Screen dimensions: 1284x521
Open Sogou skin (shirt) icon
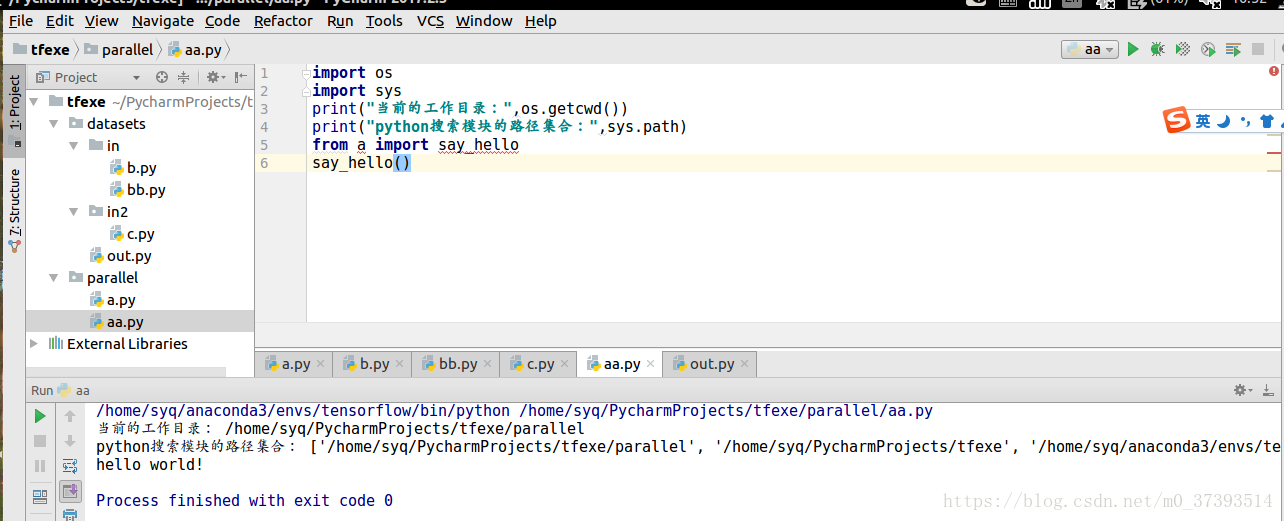pyautogui.click(x=1267, y=121)
